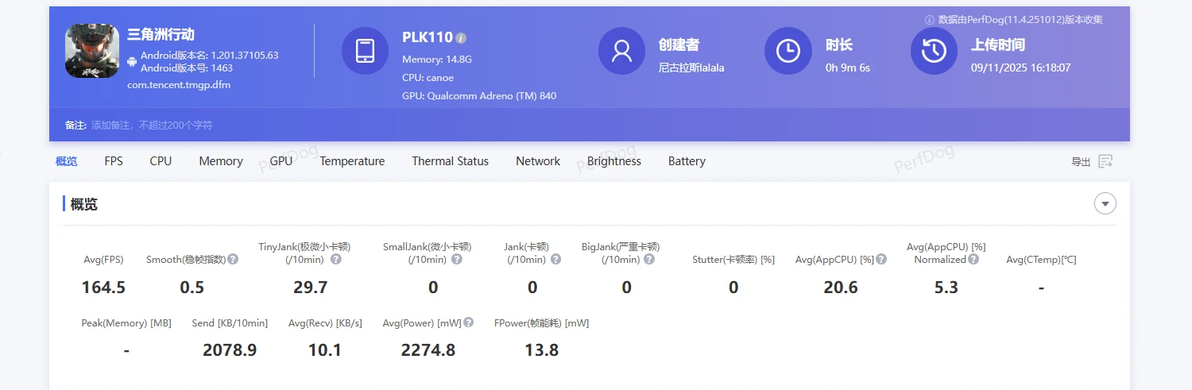
Task: Click the CPU: canoe text
Action: [428, 78]
